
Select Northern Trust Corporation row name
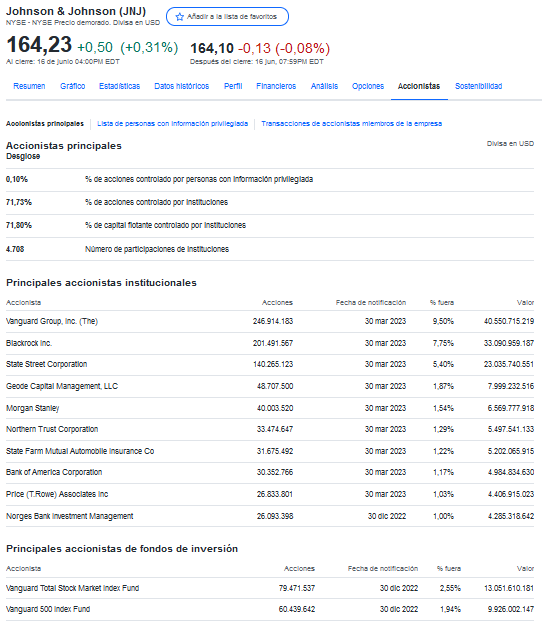click(52, 429)
